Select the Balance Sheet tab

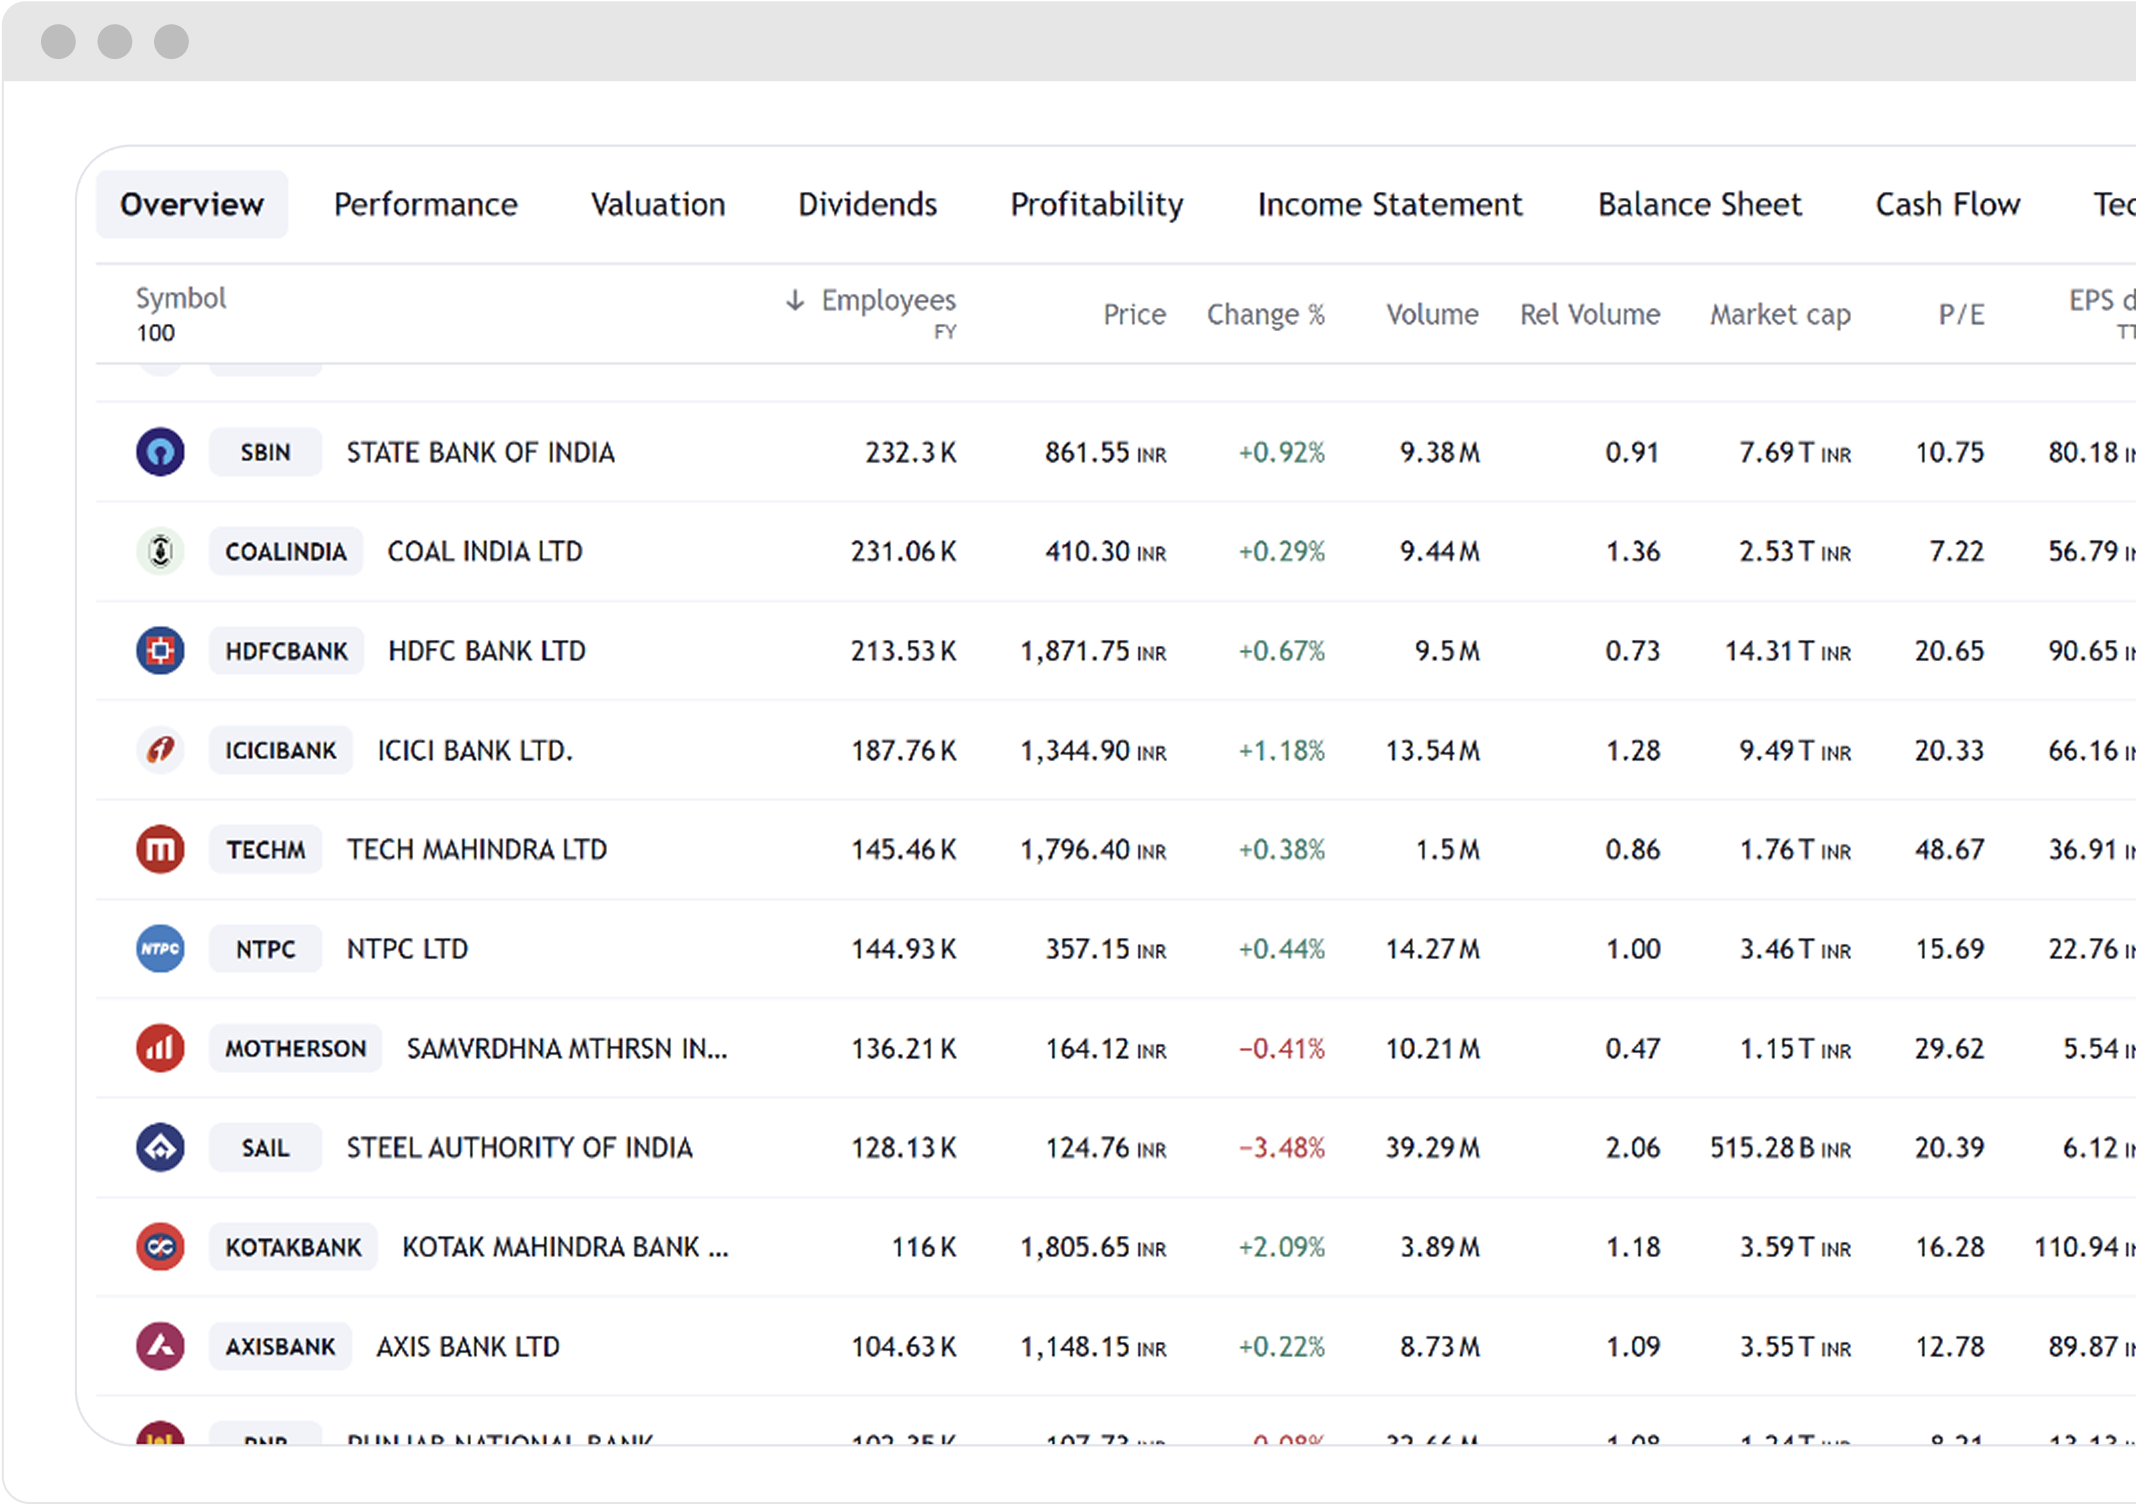[x=1699, y=204]
